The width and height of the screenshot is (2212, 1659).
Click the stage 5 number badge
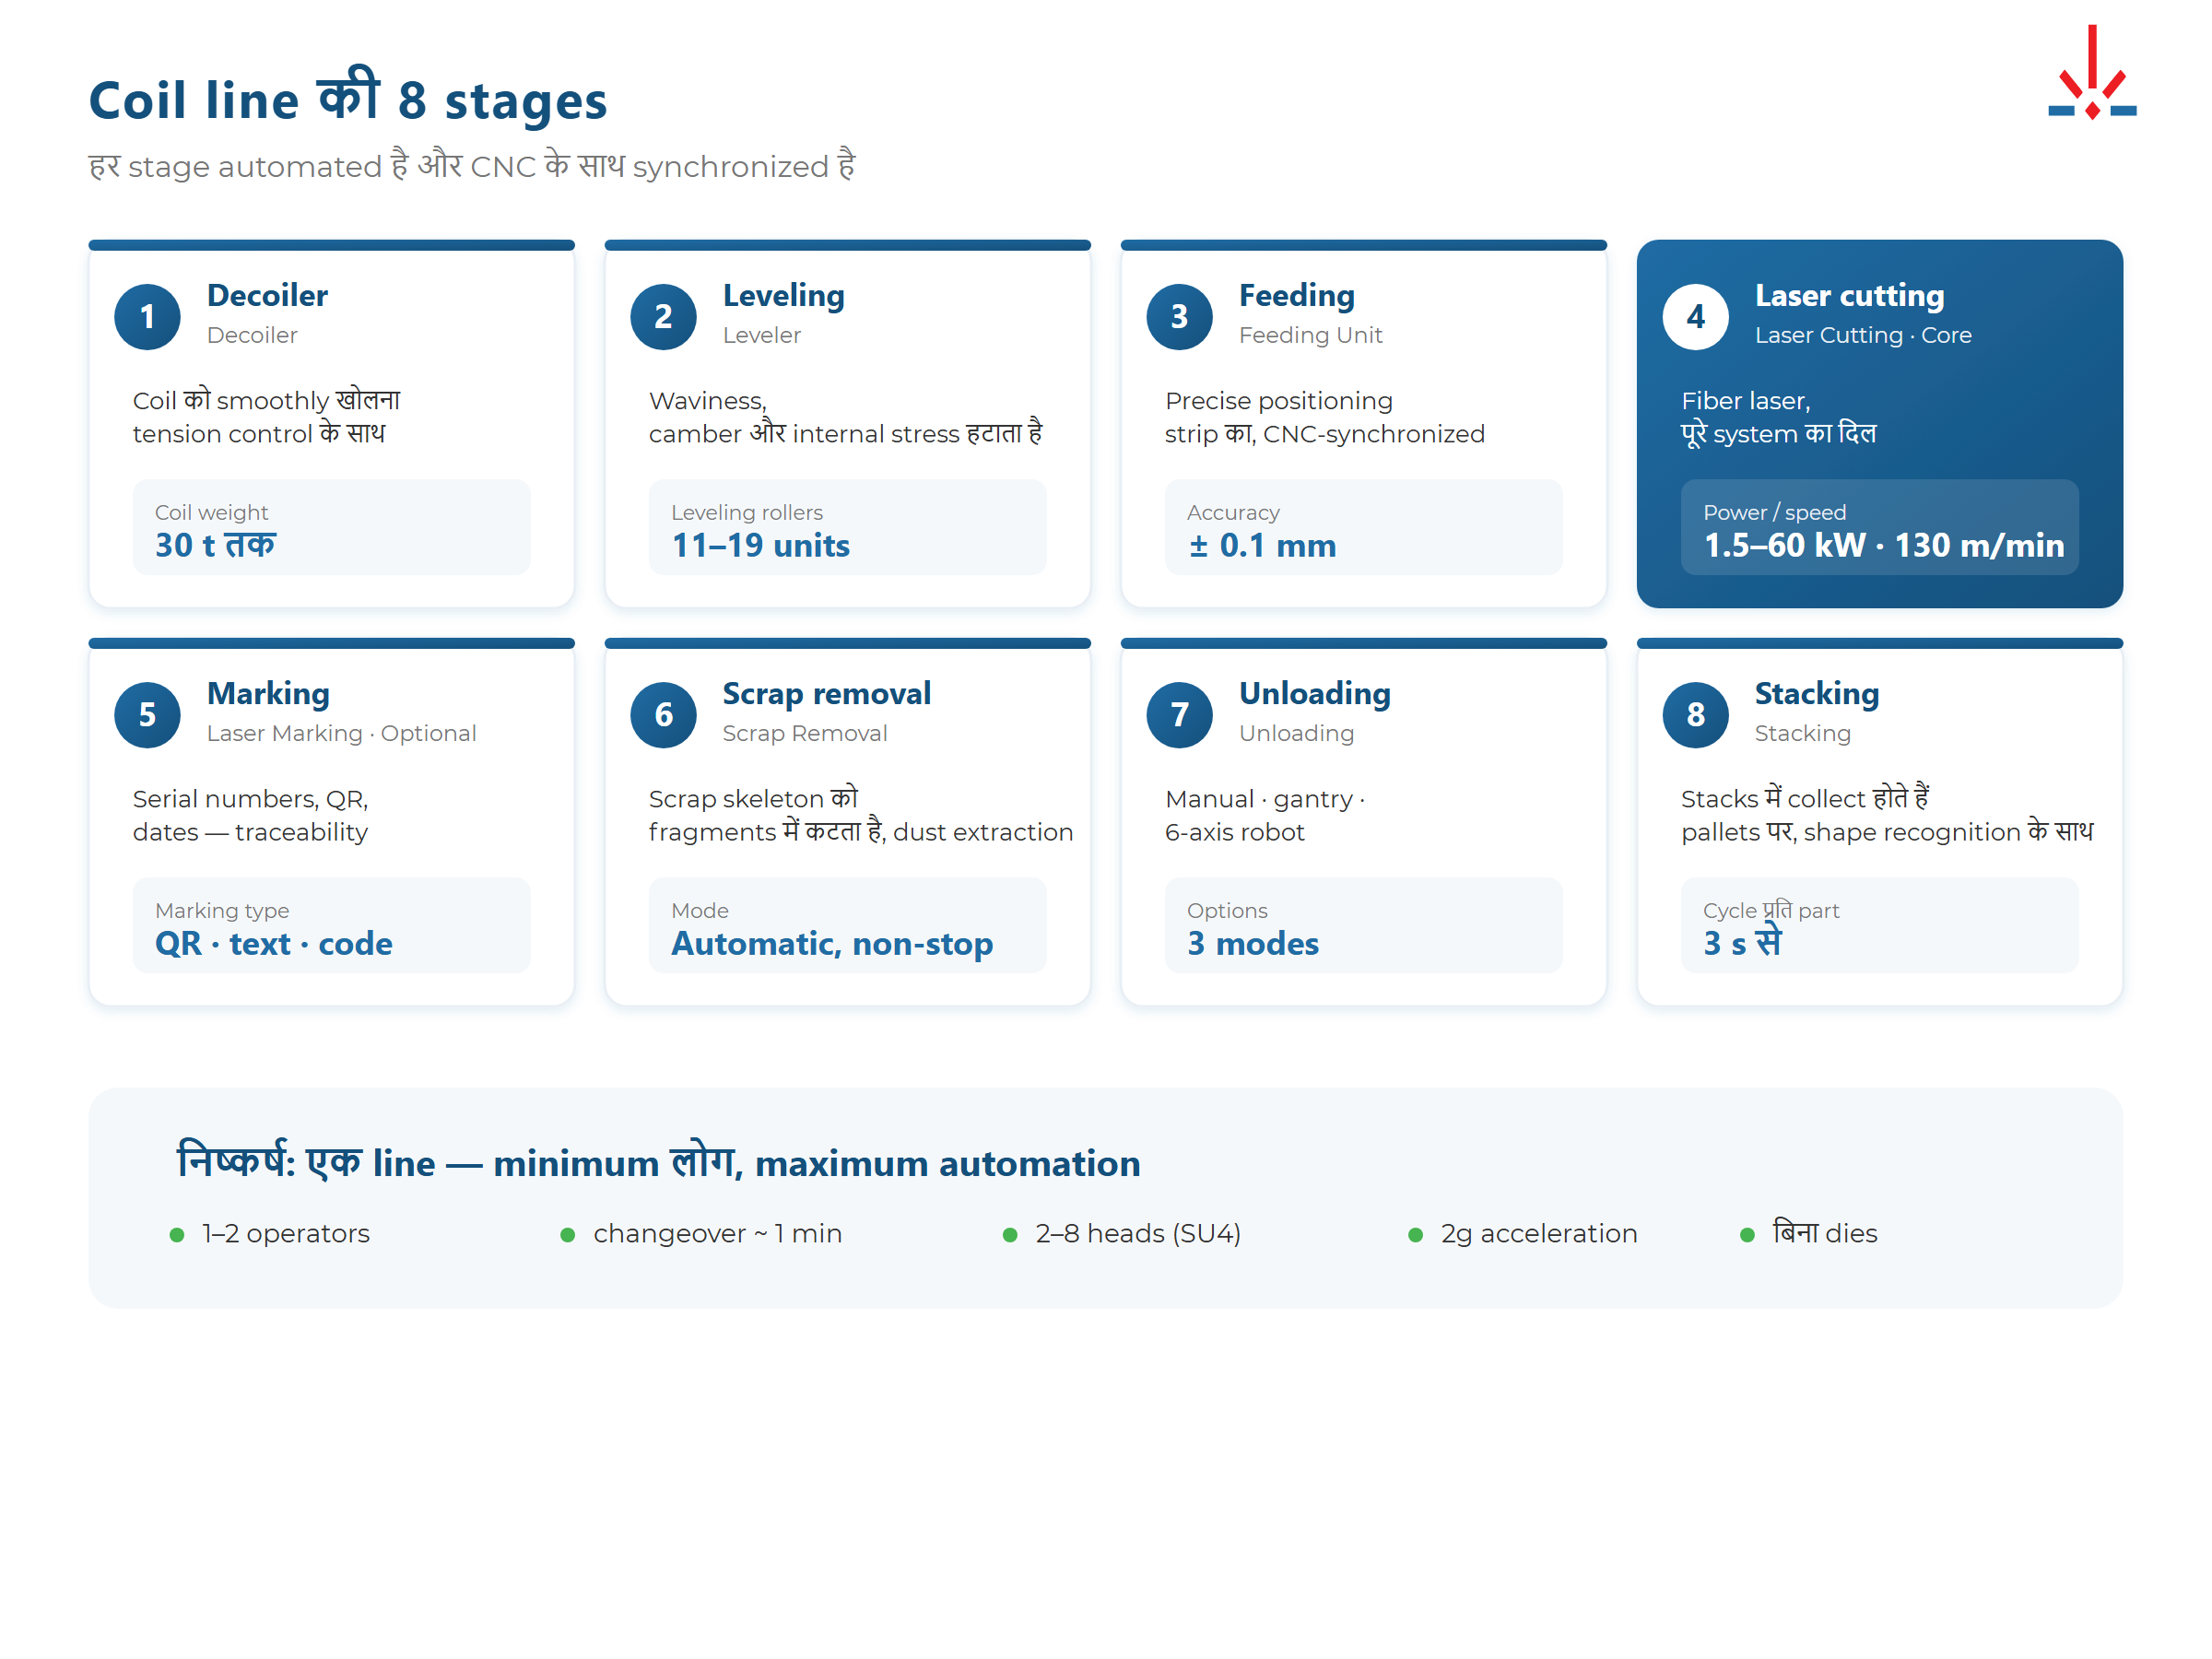click(147, 715)
